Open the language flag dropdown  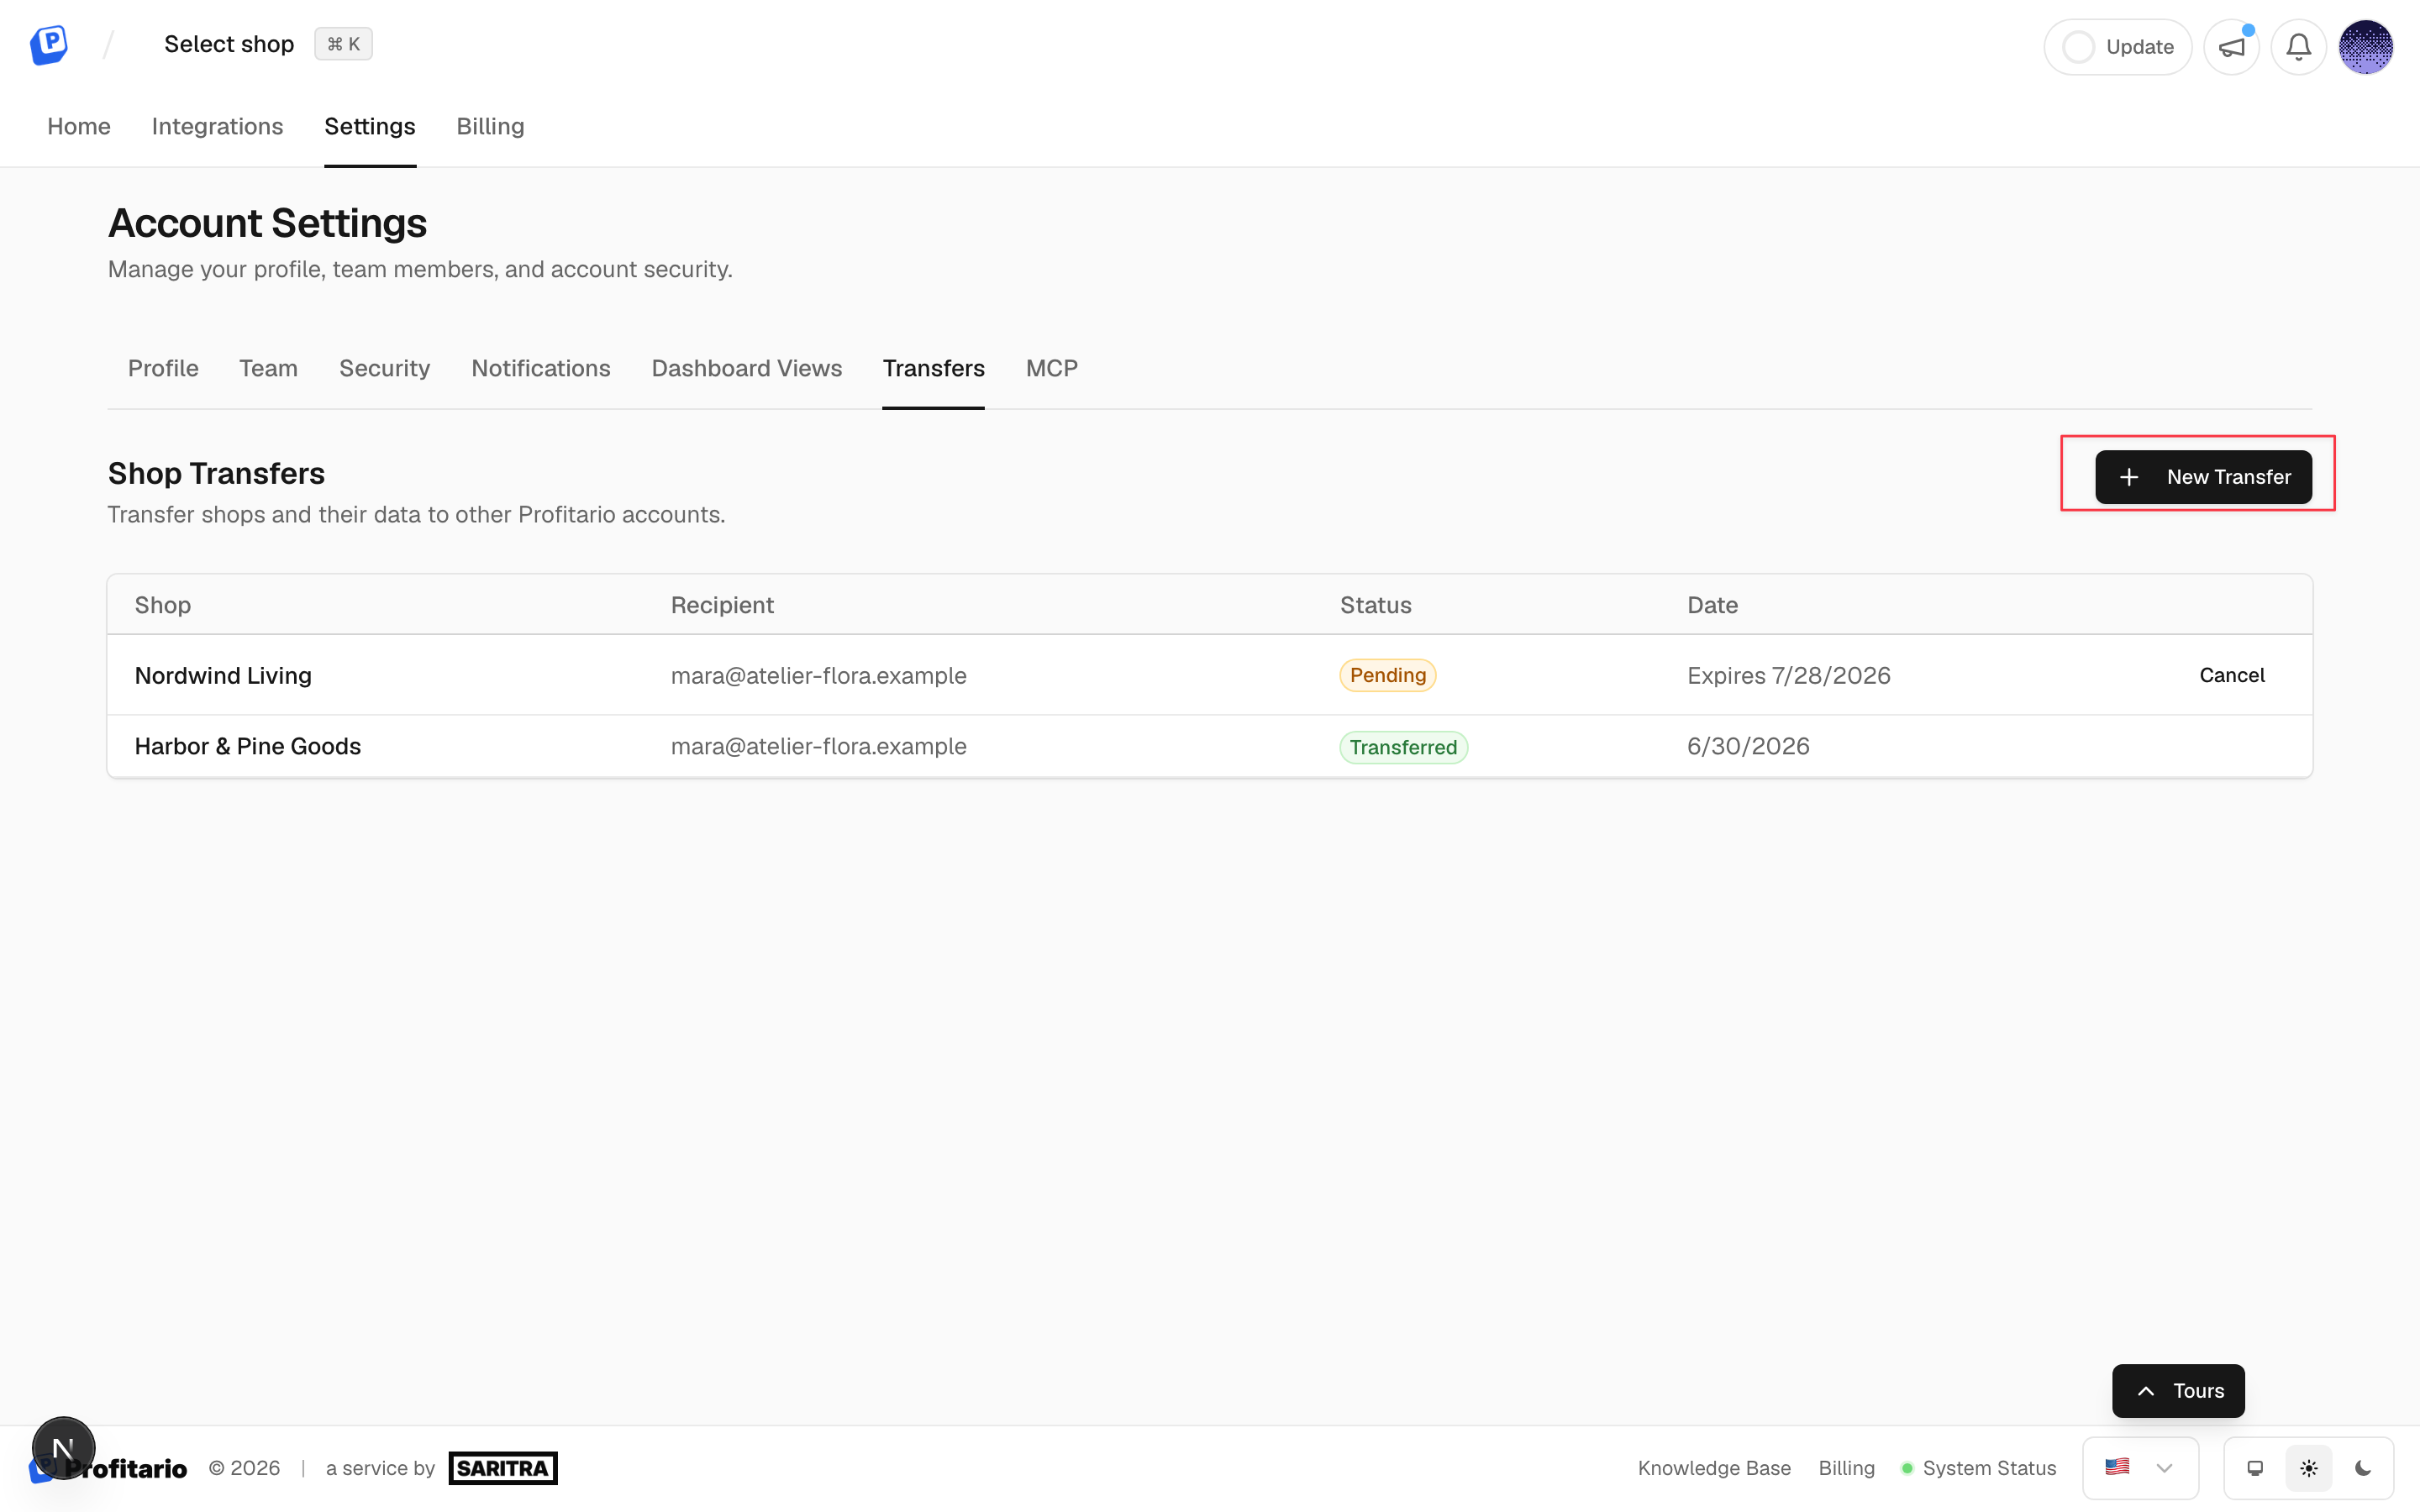pos(2140,1468)
